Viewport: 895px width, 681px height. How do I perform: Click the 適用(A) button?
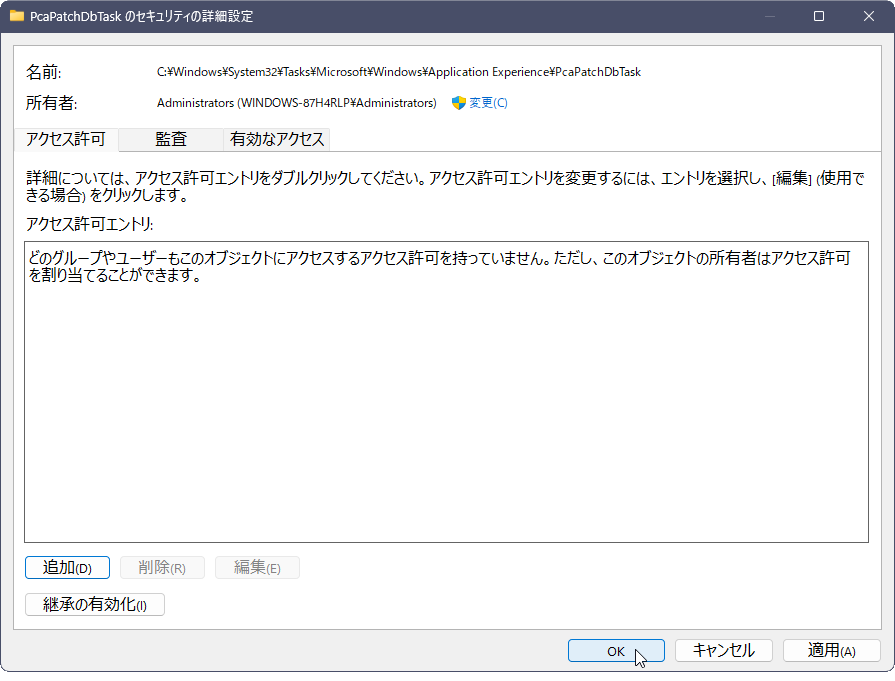(x=832, y=651)
